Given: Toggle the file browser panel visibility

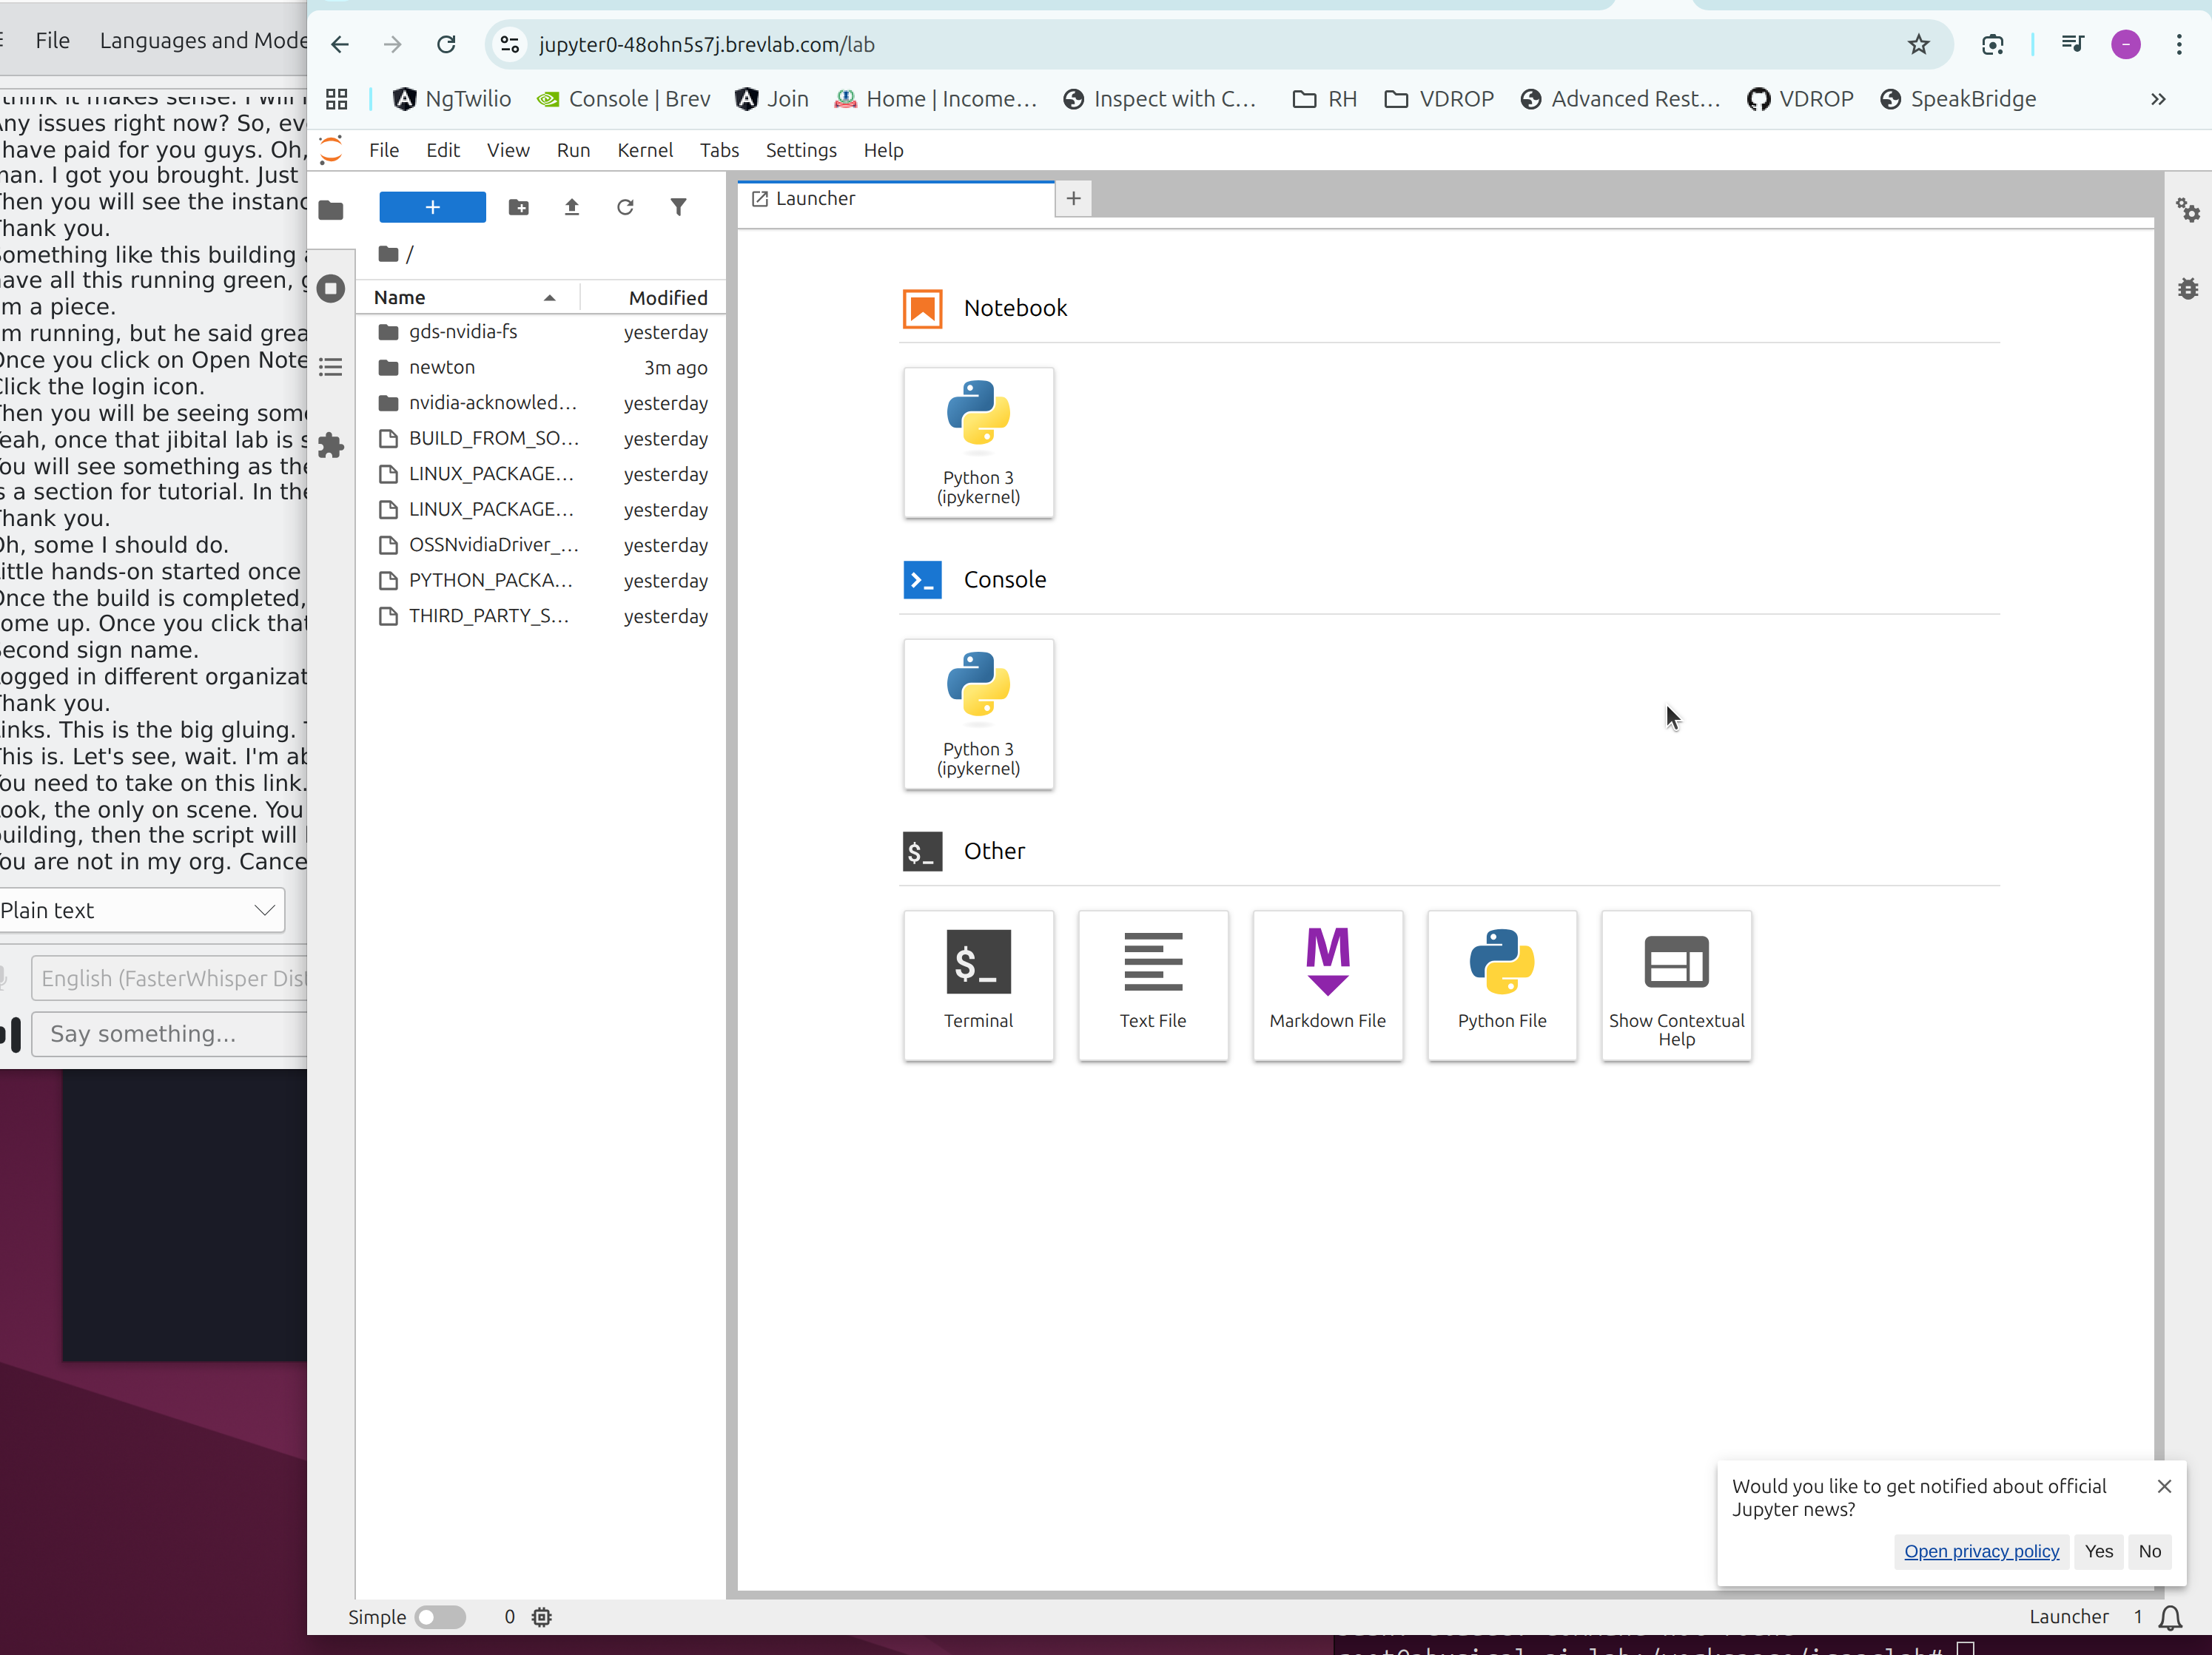Looking at the screenshot, I should (331, 210).
